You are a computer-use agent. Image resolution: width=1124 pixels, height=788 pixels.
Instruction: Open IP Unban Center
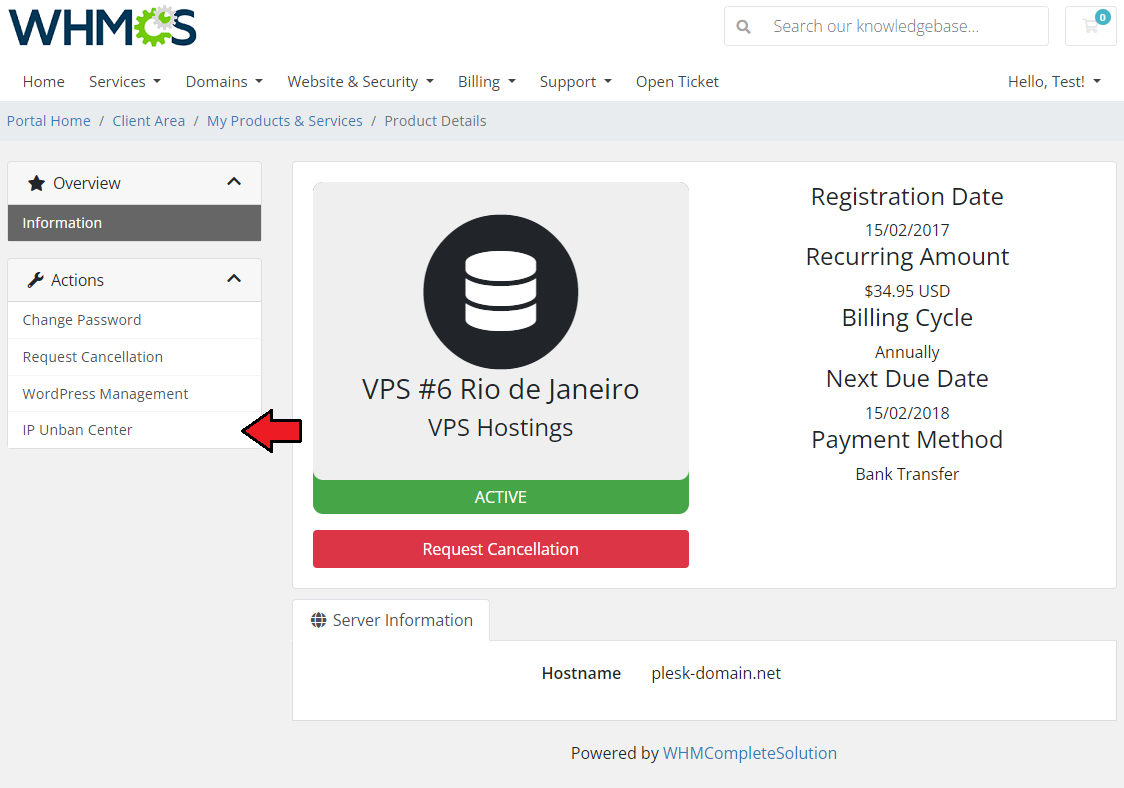point(134,430)
